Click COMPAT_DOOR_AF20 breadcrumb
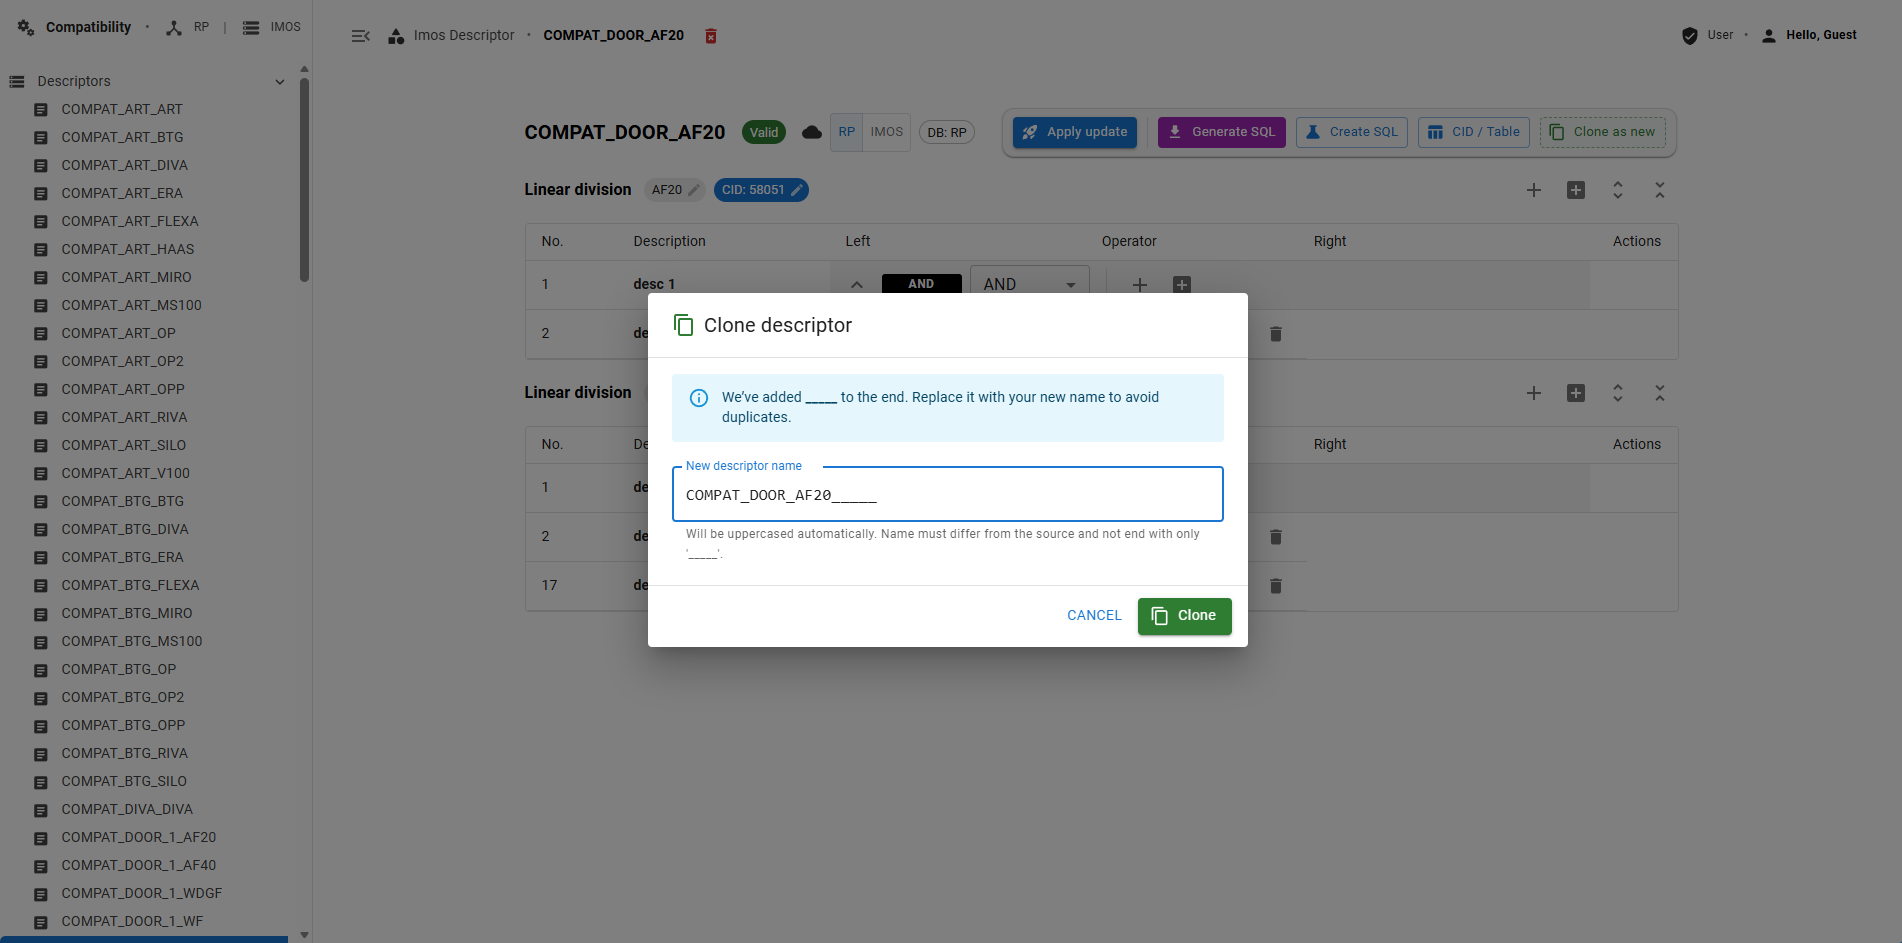The width and height of the screenshot is (1902, 943). pyautogui.click(x=614, y=36)
